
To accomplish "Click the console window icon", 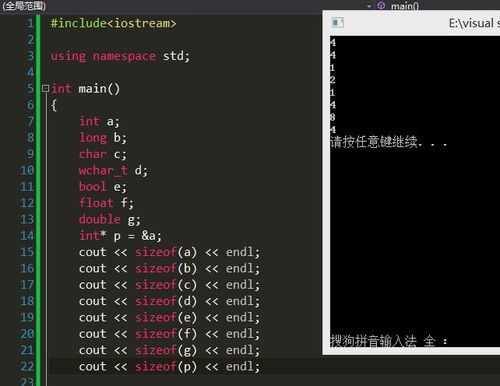I will [x=338, y=23].
